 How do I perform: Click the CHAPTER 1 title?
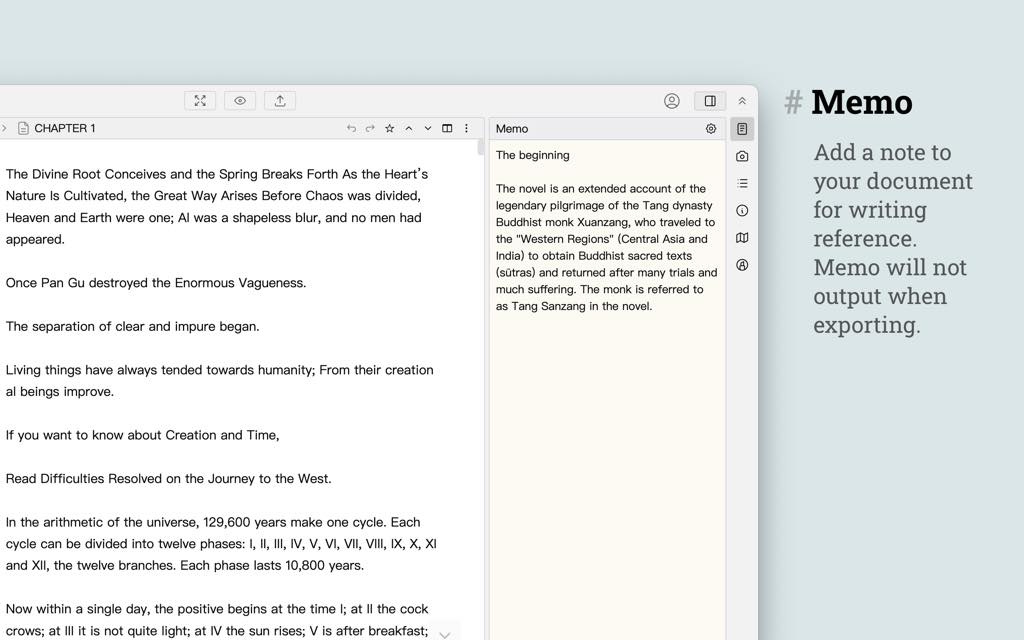(65, 128)
